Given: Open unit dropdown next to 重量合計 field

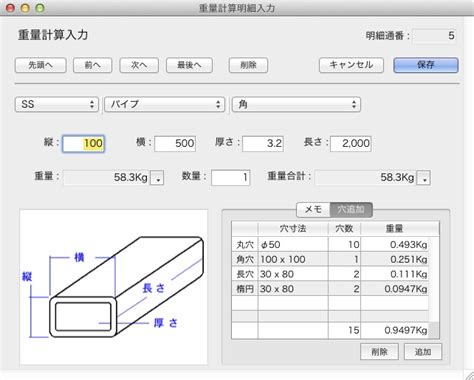Looking at the screenshot, I should tap(424, 178).
